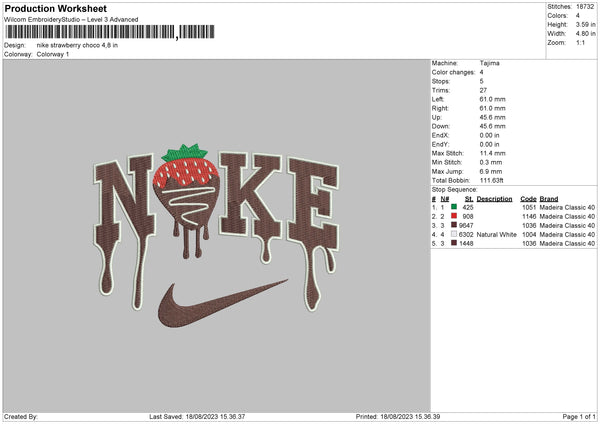Click the design name 'nike strawberry choco 4,8 in'
Image resolution: width=600 pixels, height=424 pixels.
coord(77,45)
